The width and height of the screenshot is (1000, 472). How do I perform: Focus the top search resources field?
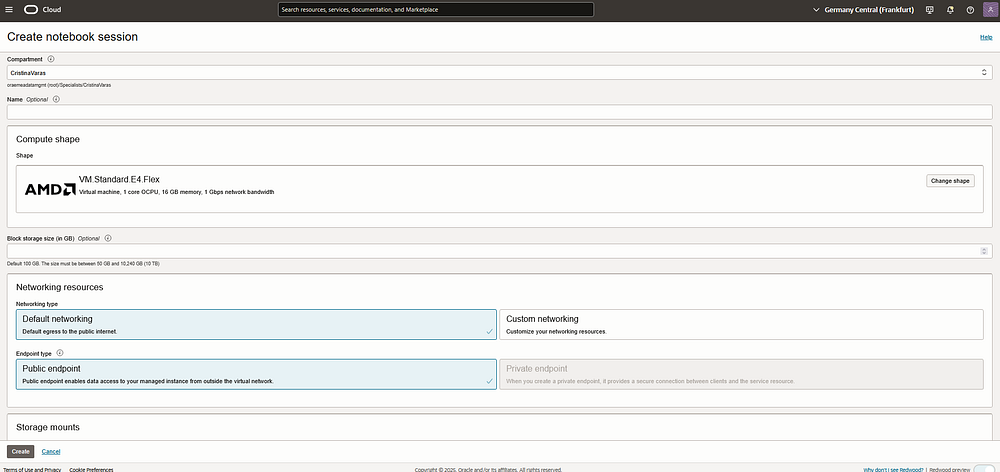tap(436, 10)
